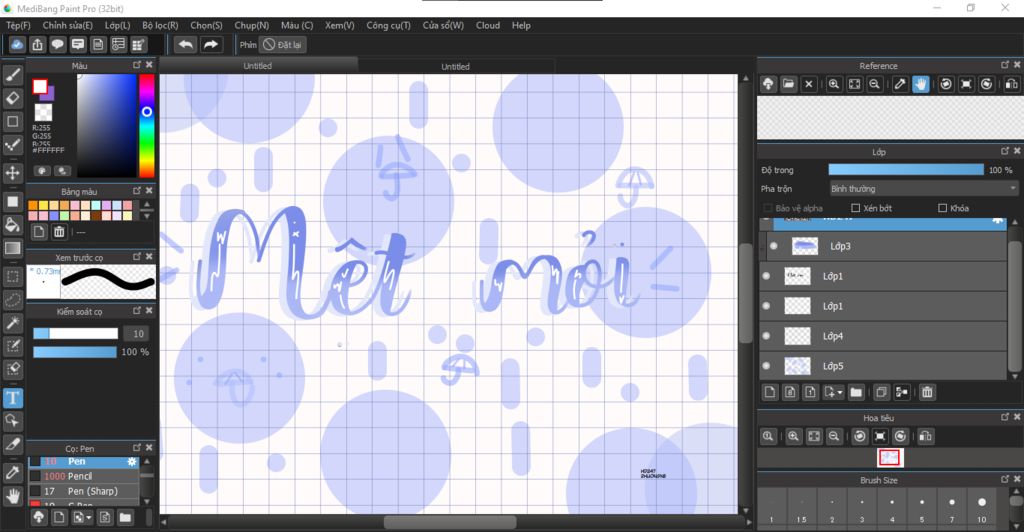Pop out the Lớp layers panel
Viewport: 1024px width, 532px height.
pos(1005,151)
